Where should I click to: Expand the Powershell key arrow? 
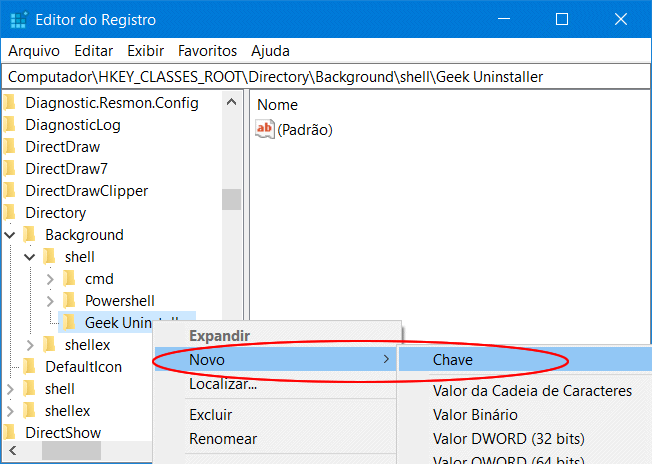tap(50, 301)
